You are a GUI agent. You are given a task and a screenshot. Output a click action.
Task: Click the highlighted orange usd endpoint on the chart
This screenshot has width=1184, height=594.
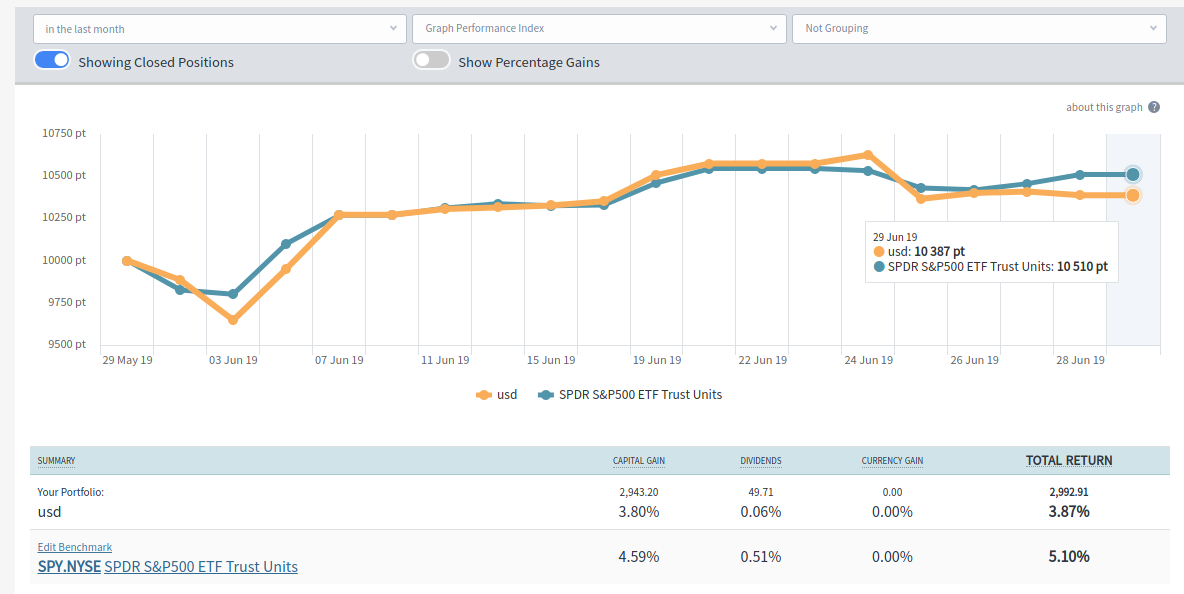coord(1132,195)
